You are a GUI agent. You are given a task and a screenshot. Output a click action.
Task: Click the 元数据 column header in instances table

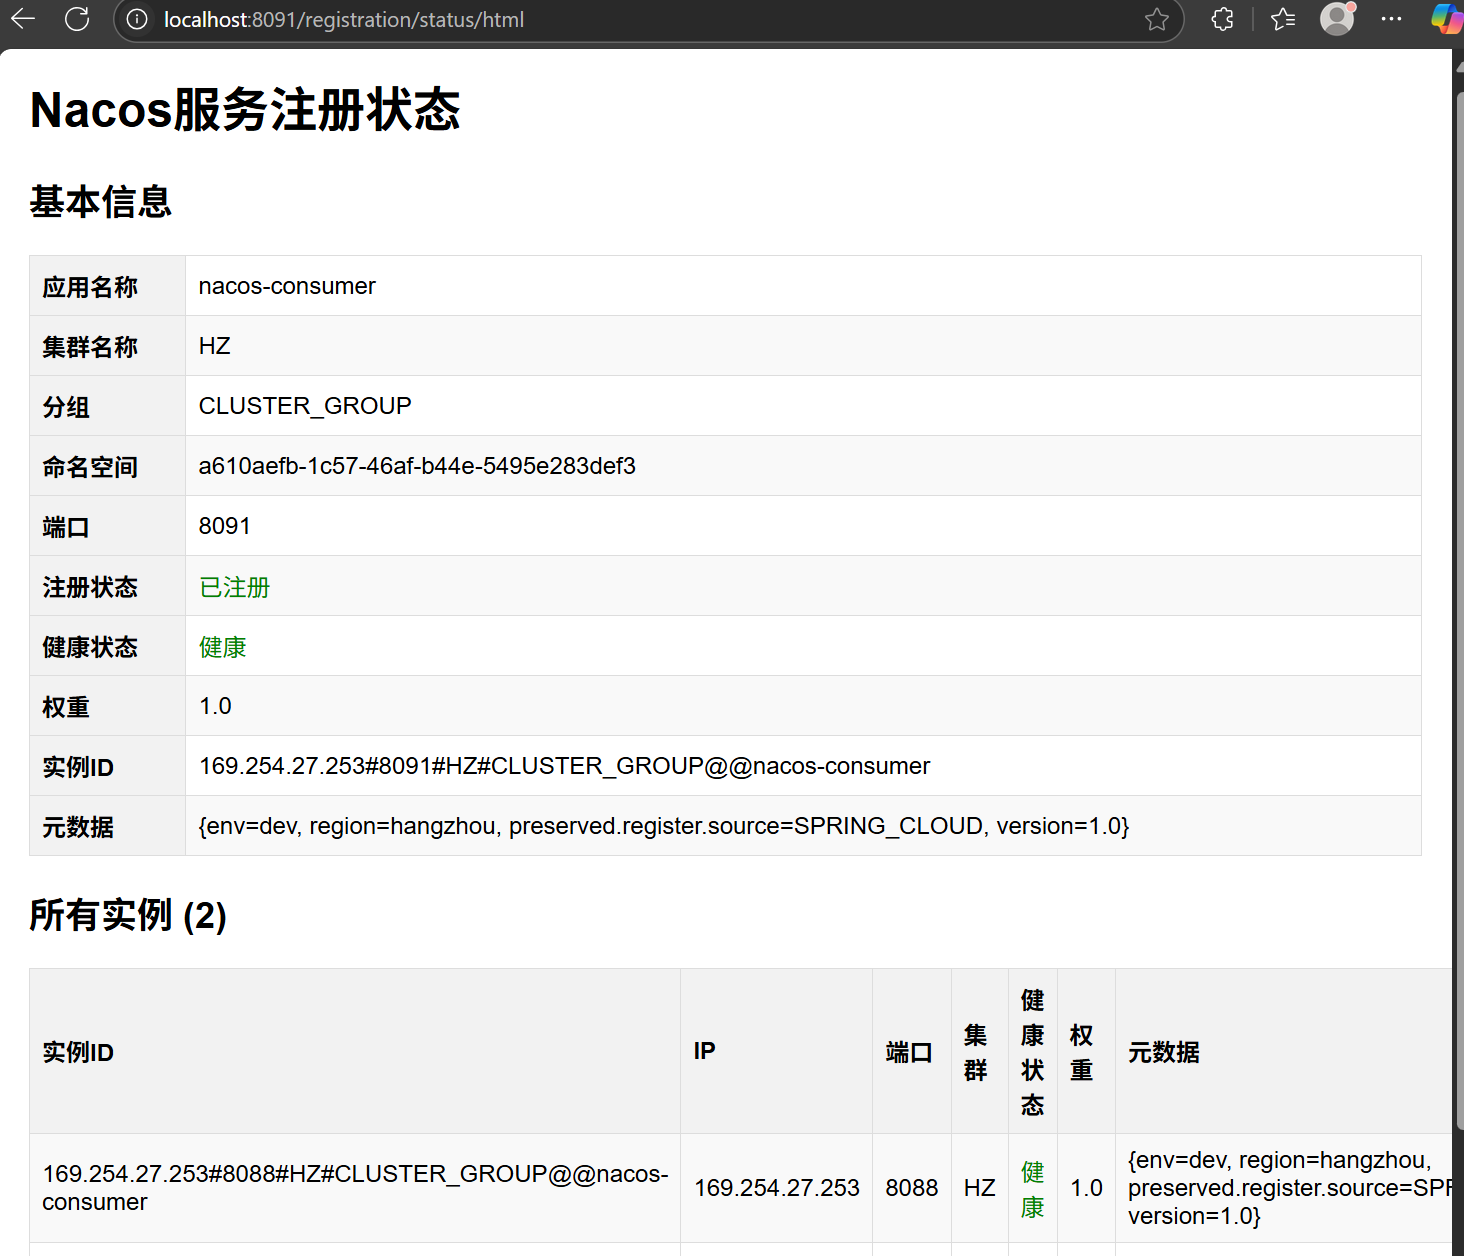pos(1284,1051)
